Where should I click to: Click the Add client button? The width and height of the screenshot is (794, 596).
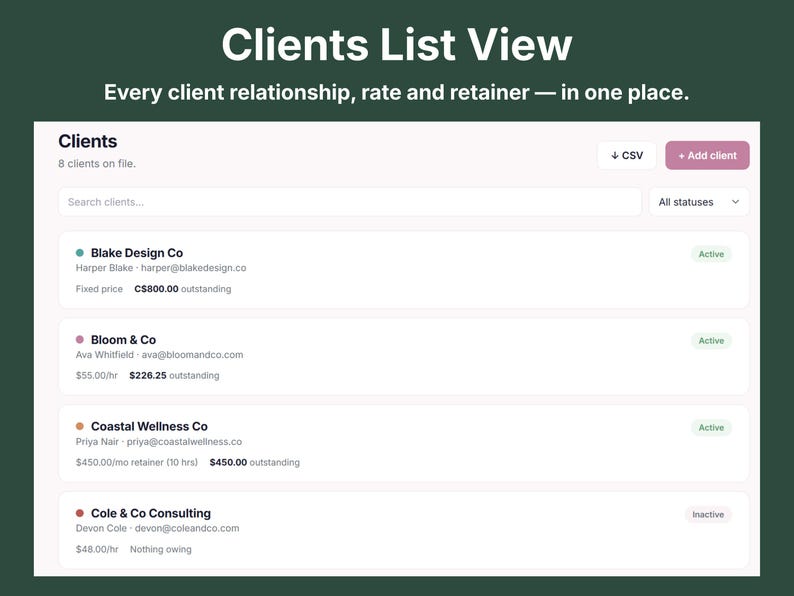[707, 155]
